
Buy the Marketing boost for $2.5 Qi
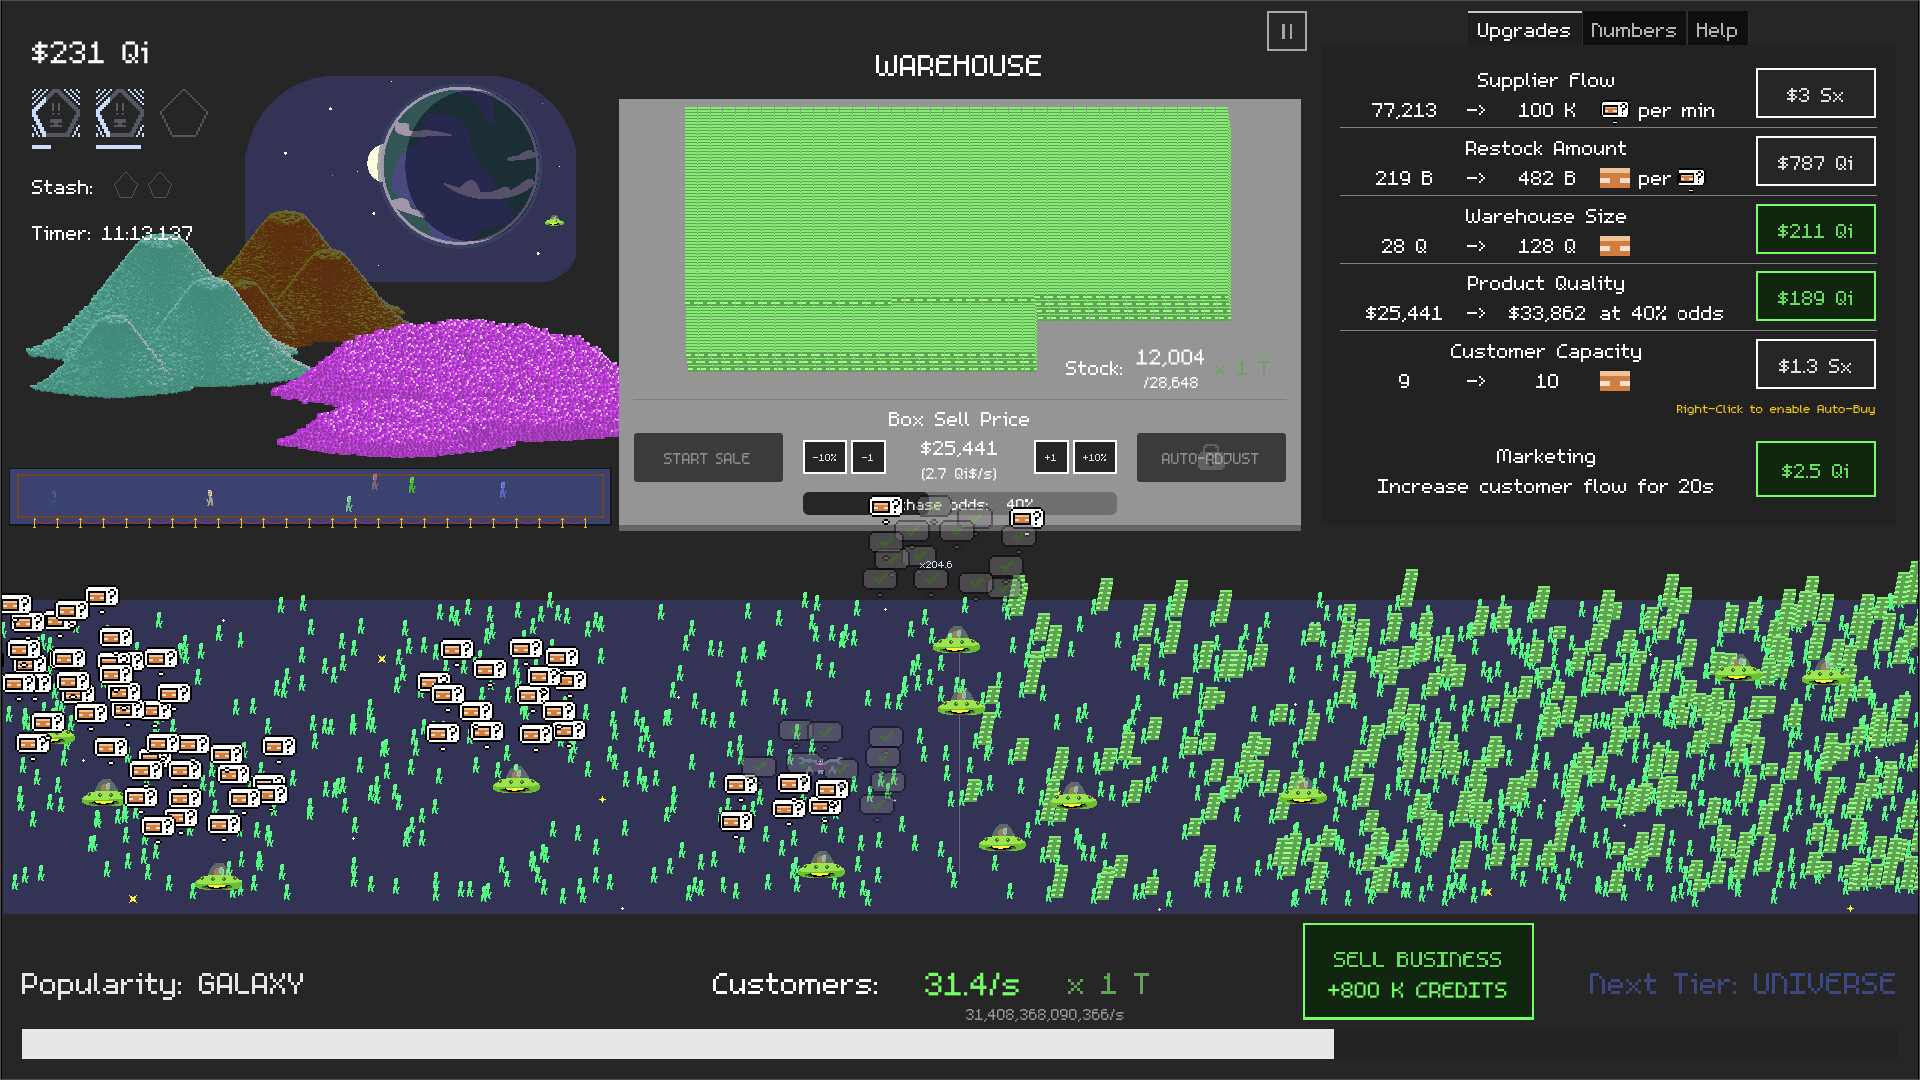pos(1815,470)
